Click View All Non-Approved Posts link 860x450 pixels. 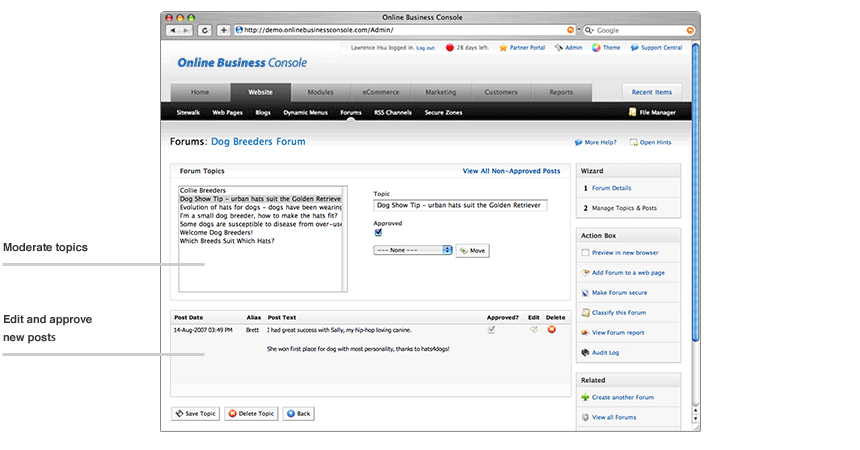tap(511, 171)
